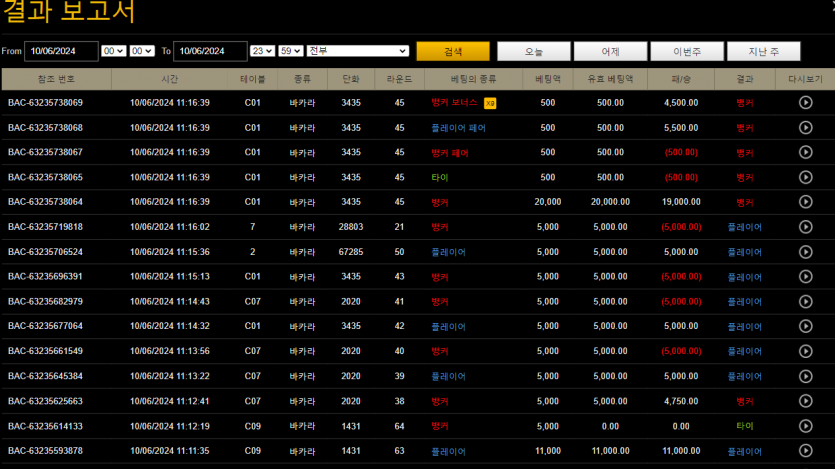The height and width of the screenshot is (469, 835).
Task: Click the 11,000.00 win amount
Action: pos(681,451)
